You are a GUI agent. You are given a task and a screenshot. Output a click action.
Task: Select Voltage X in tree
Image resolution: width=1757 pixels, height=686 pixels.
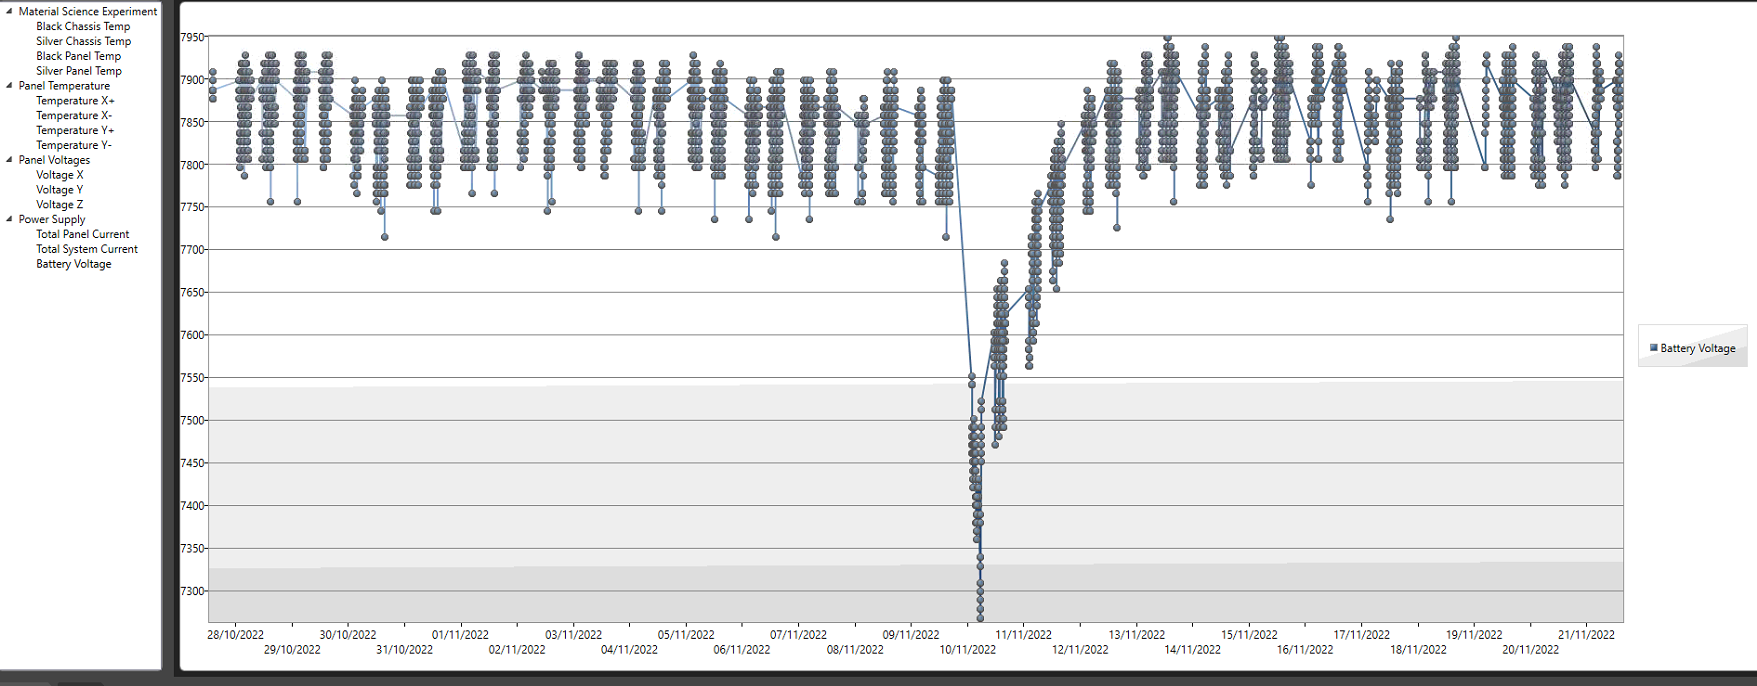click(60, 175)
